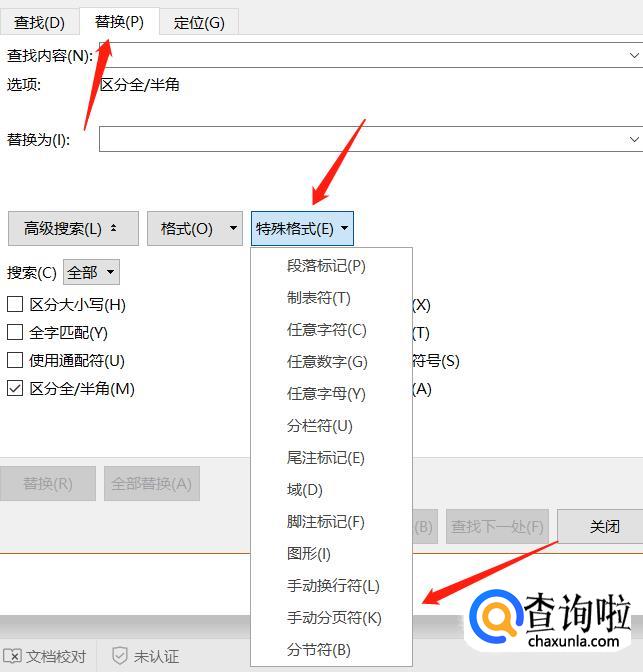Select 段落标记(P) from the menu
This screenshot has width=643, height=672.
point(326,266)
